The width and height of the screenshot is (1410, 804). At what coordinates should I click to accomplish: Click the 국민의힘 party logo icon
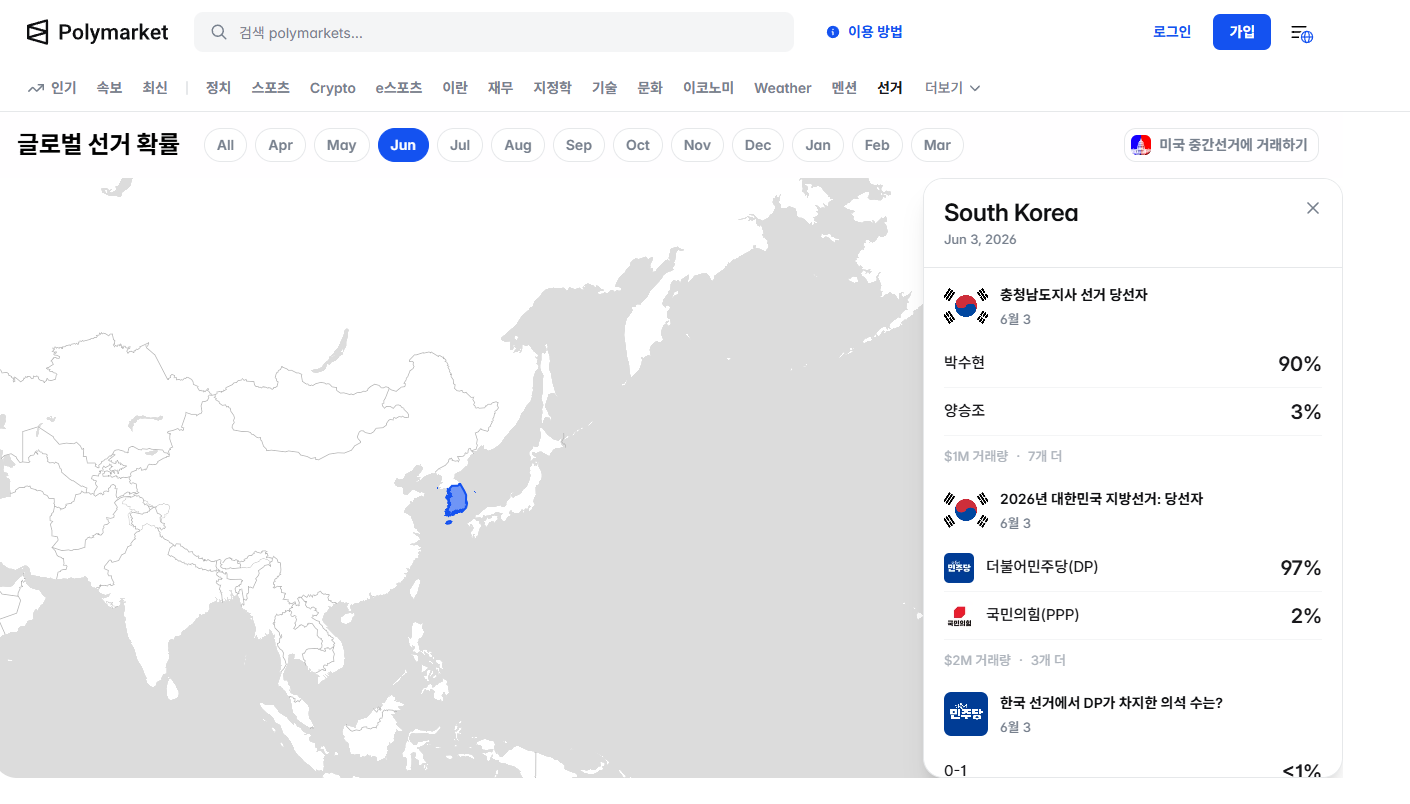point(959,616)
